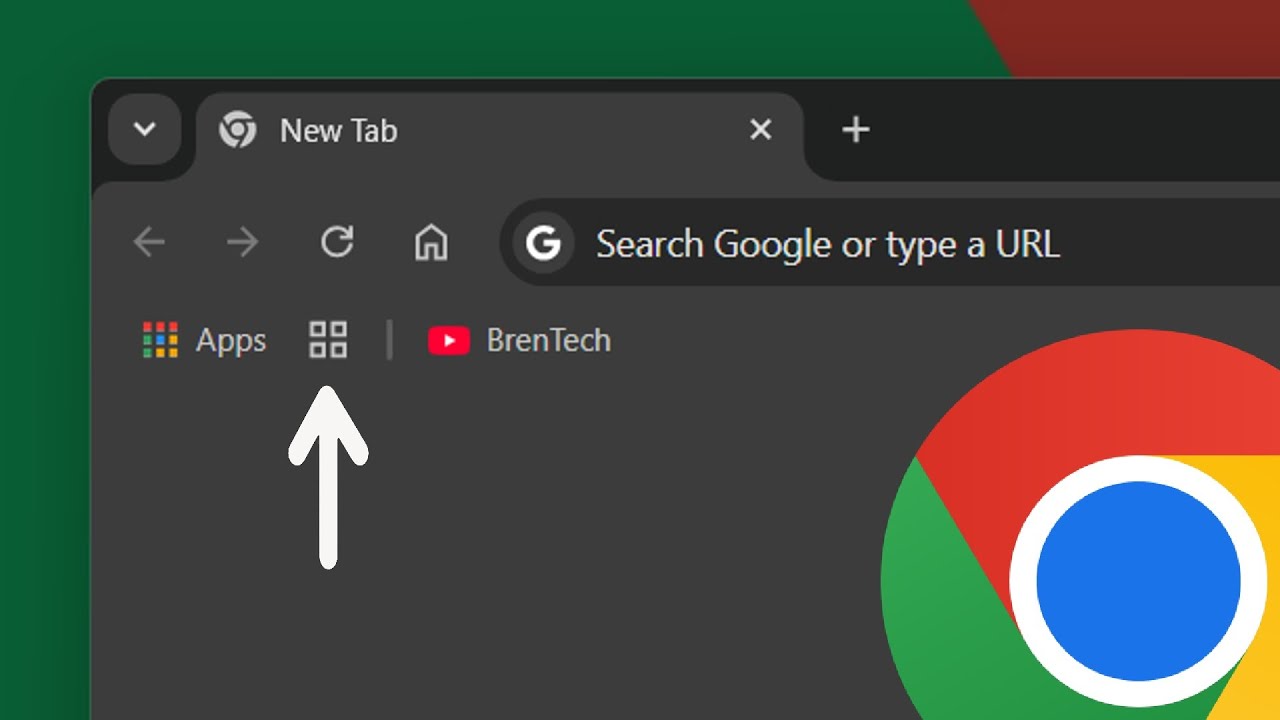Click the Chrome favicon on the tab
This screenshot has width=1280, height=720.
click(238, 130)
